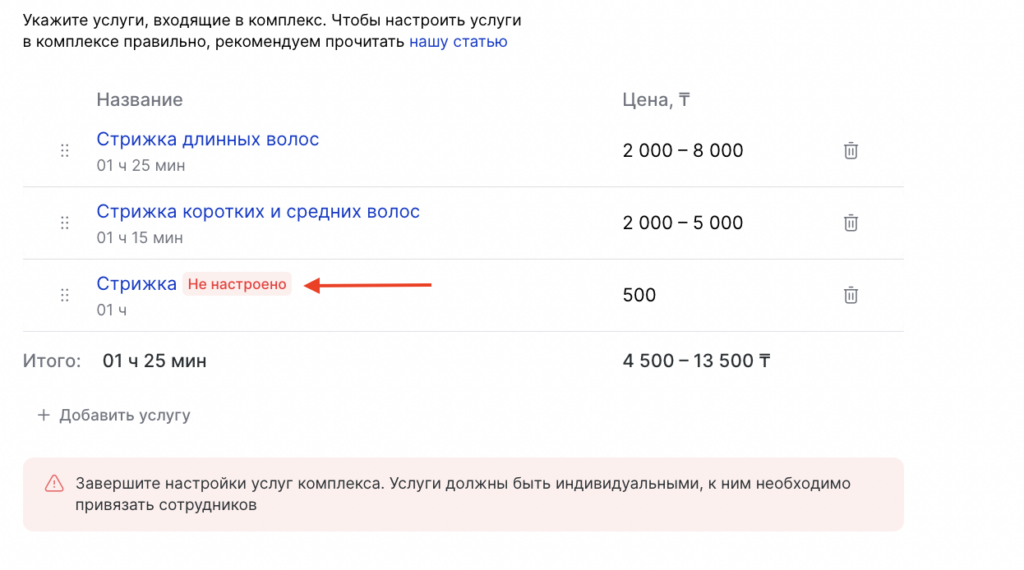Click the Цена column header
Viewport: 1024px width, 570px height.
[656, 100]
